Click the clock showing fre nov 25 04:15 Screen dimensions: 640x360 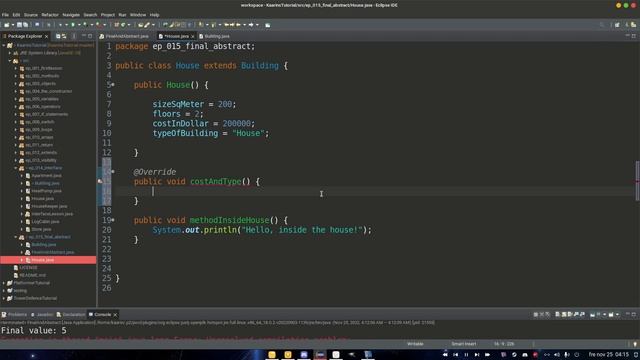pos(609,355)
